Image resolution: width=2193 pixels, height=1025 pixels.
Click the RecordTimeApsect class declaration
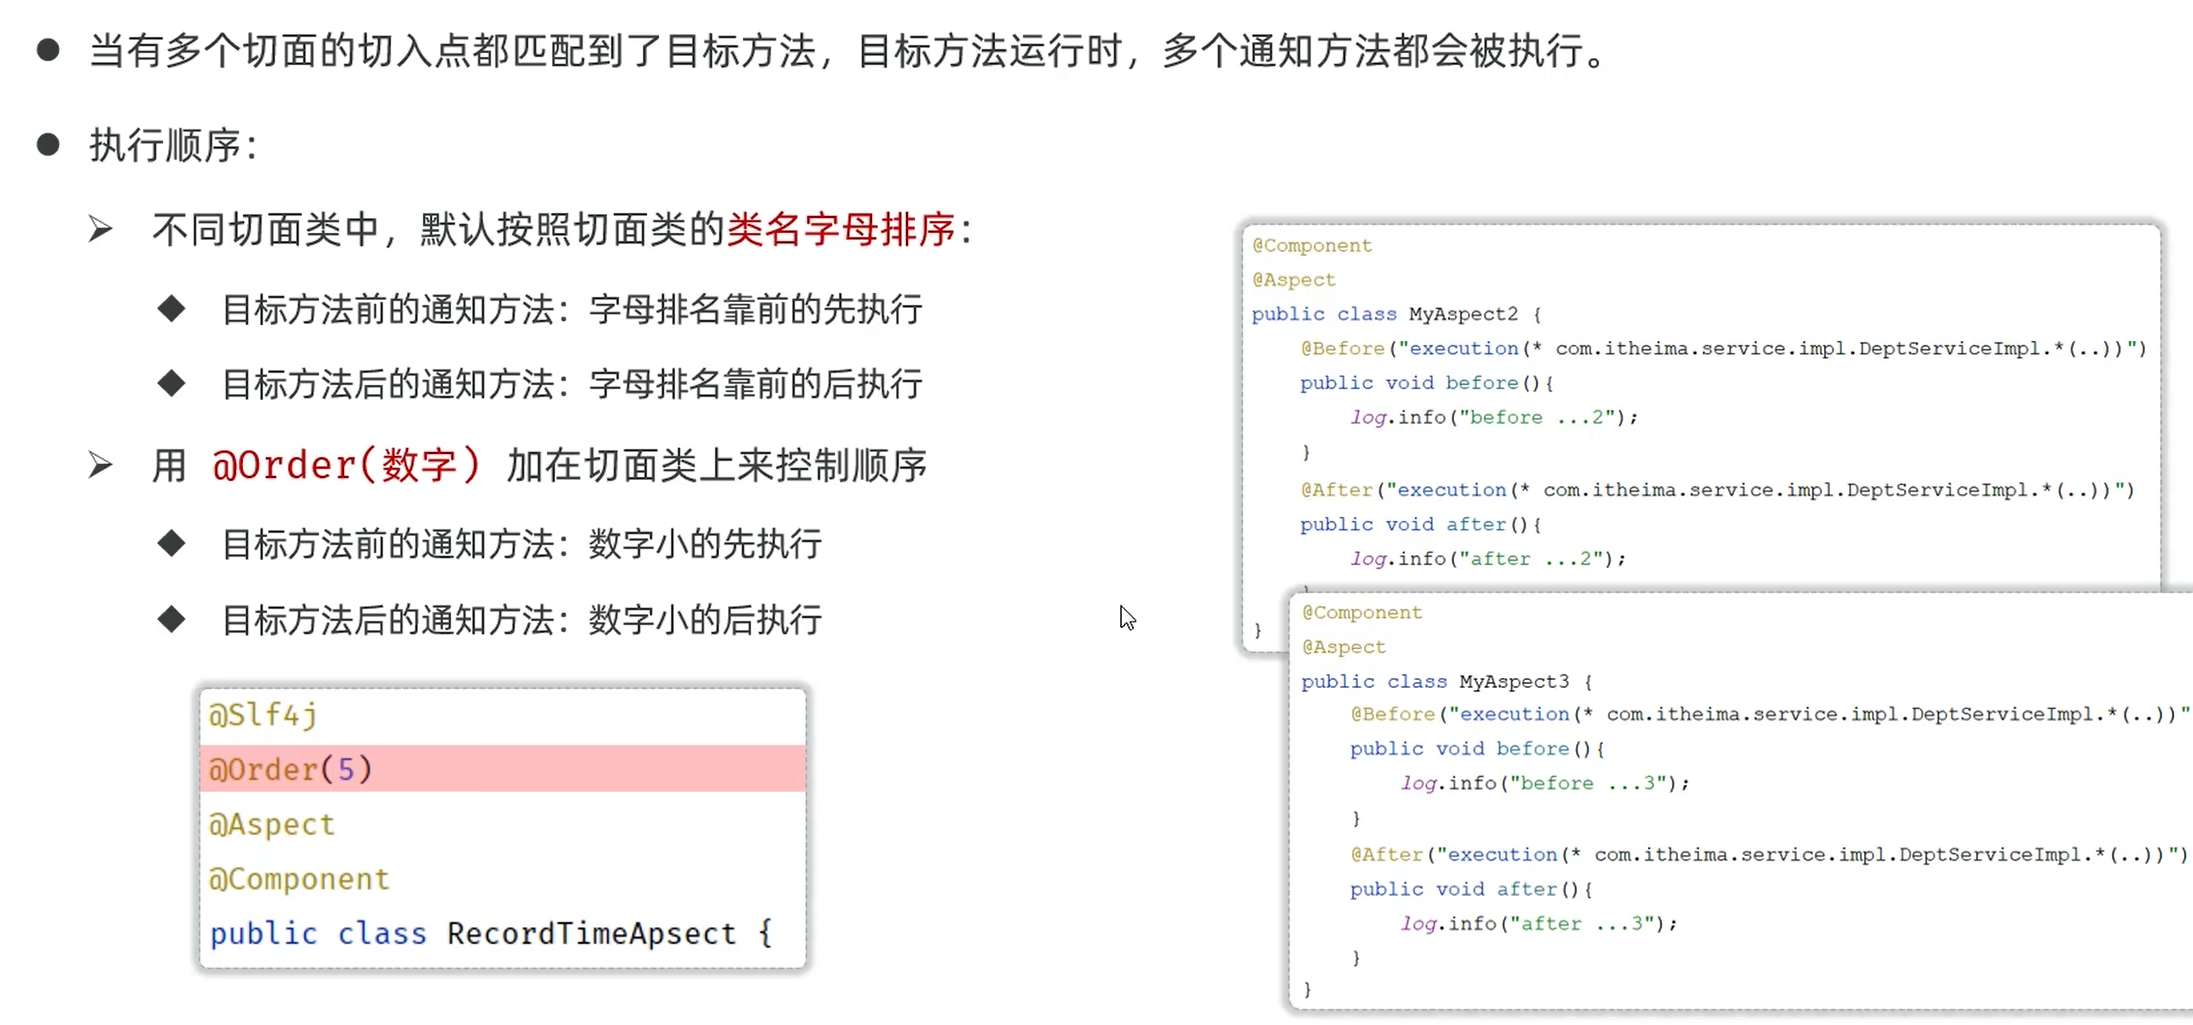491,933
